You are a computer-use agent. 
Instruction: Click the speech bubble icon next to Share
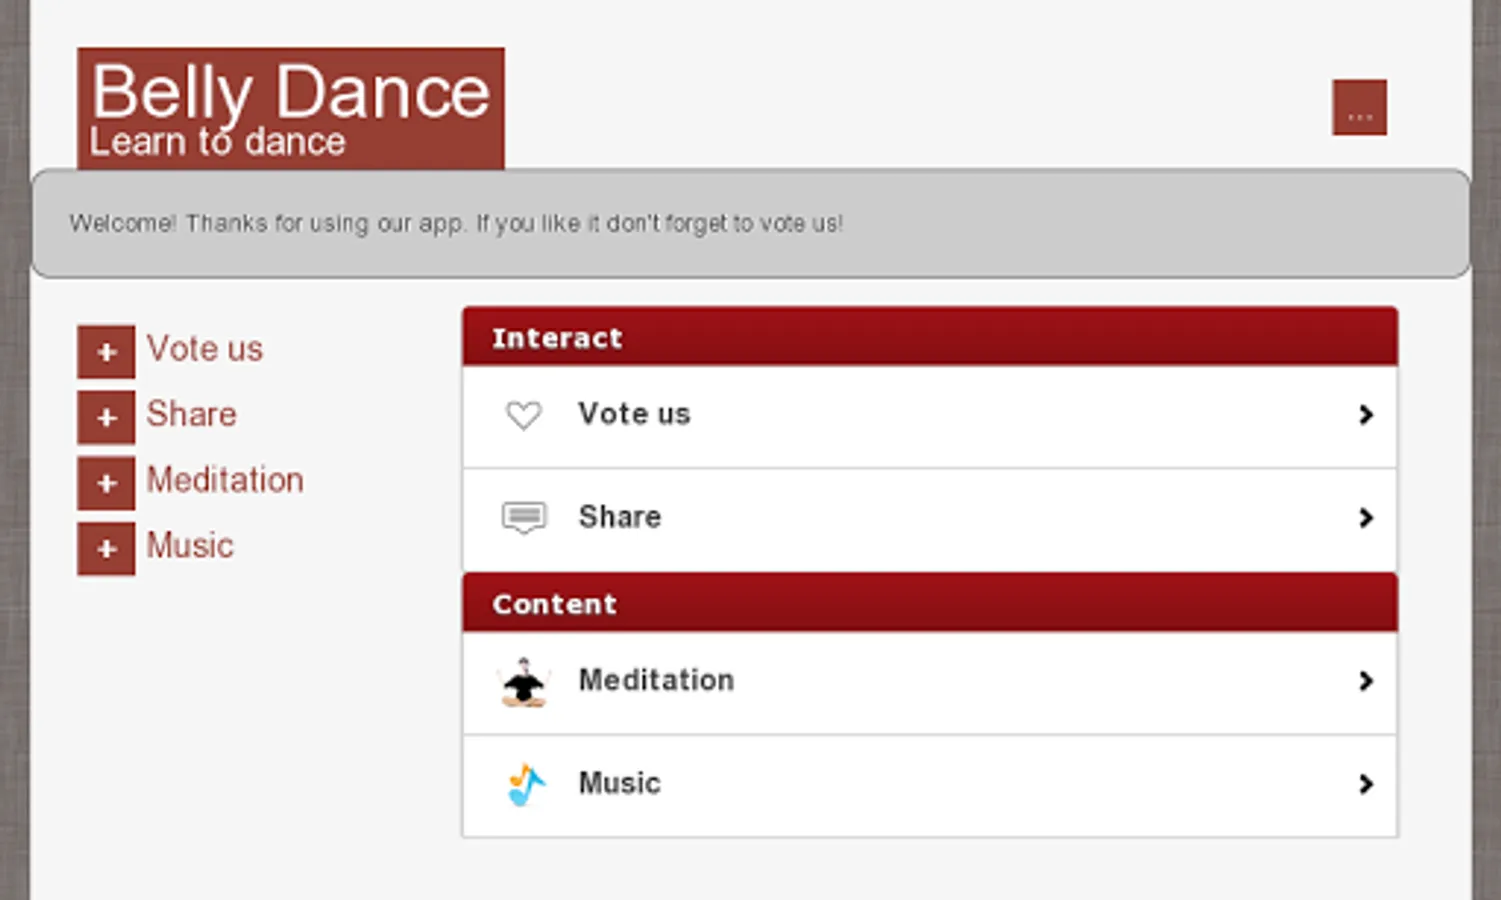click(x=523, y=517)
